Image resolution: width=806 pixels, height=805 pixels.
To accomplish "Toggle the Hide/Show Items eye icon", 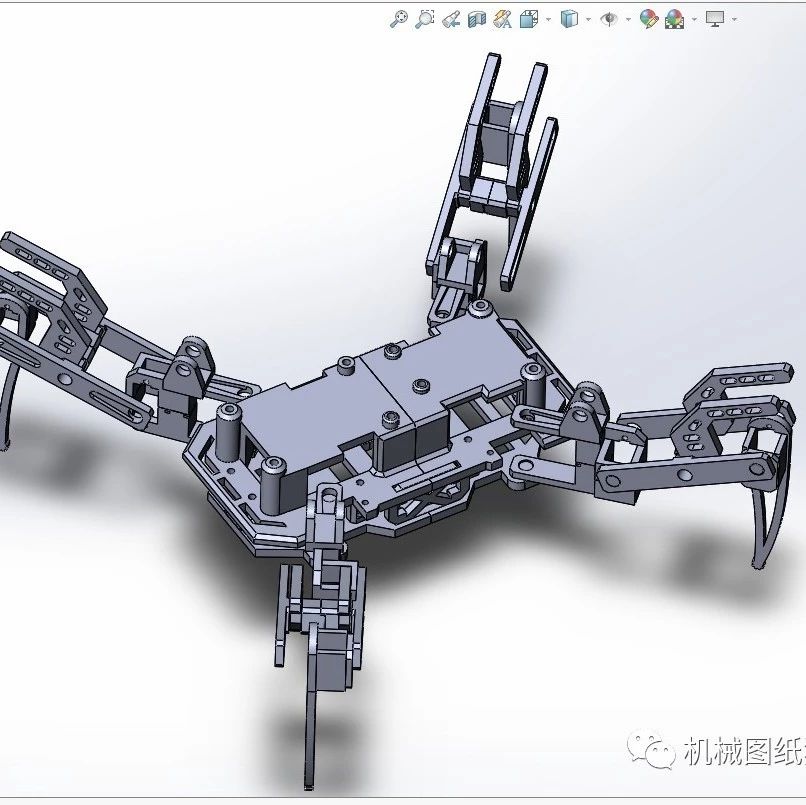I will pyautogui.click(x=609, y=20).
